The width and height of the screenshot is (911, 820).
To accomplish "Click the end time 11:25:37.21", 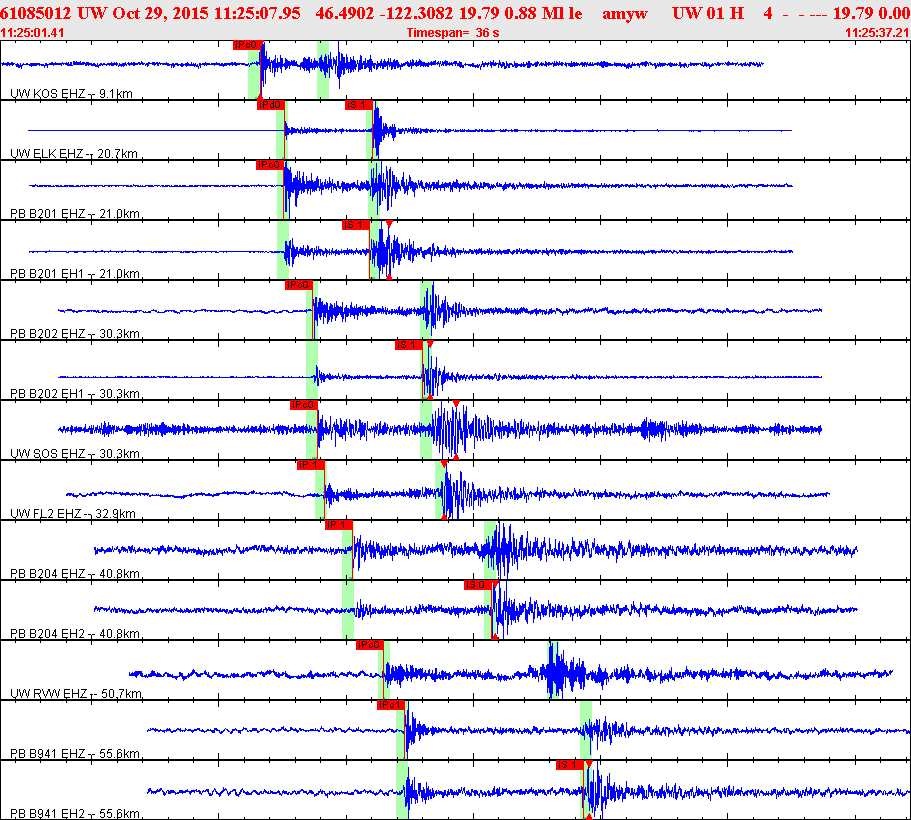I will click(x=876, y=33).
